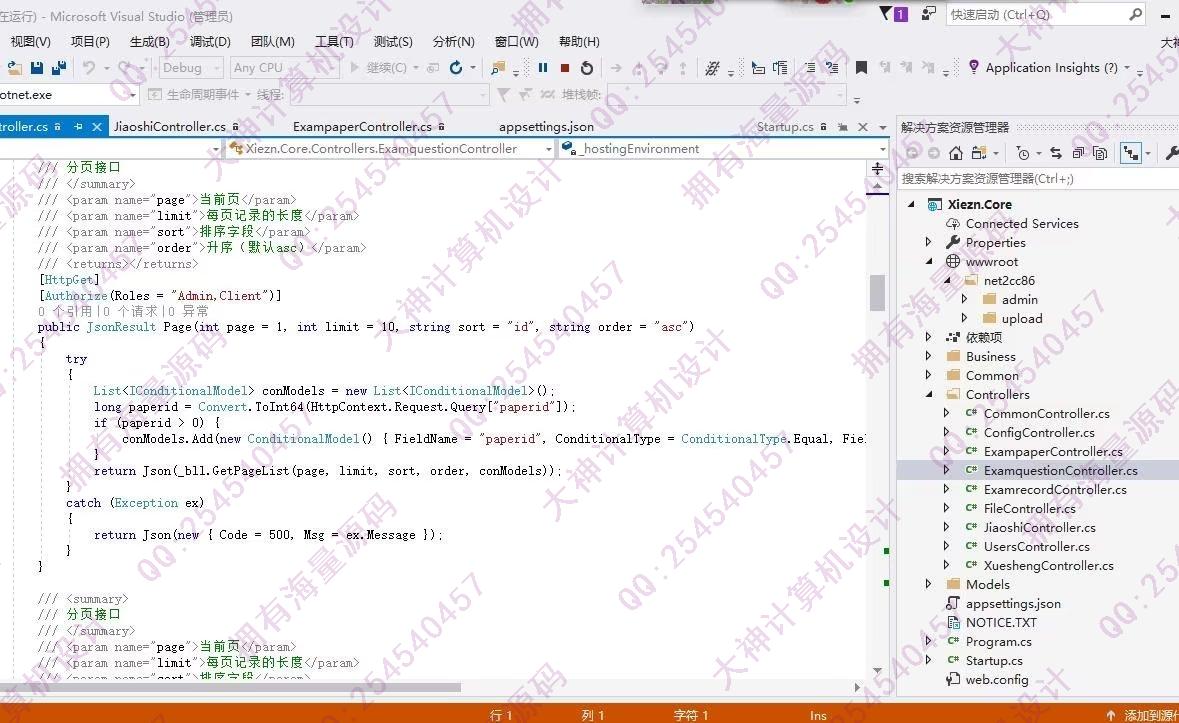The height and width of the screenshot is (723, 1179).
Task: Expand the Common folder
Action: point(929,374)
